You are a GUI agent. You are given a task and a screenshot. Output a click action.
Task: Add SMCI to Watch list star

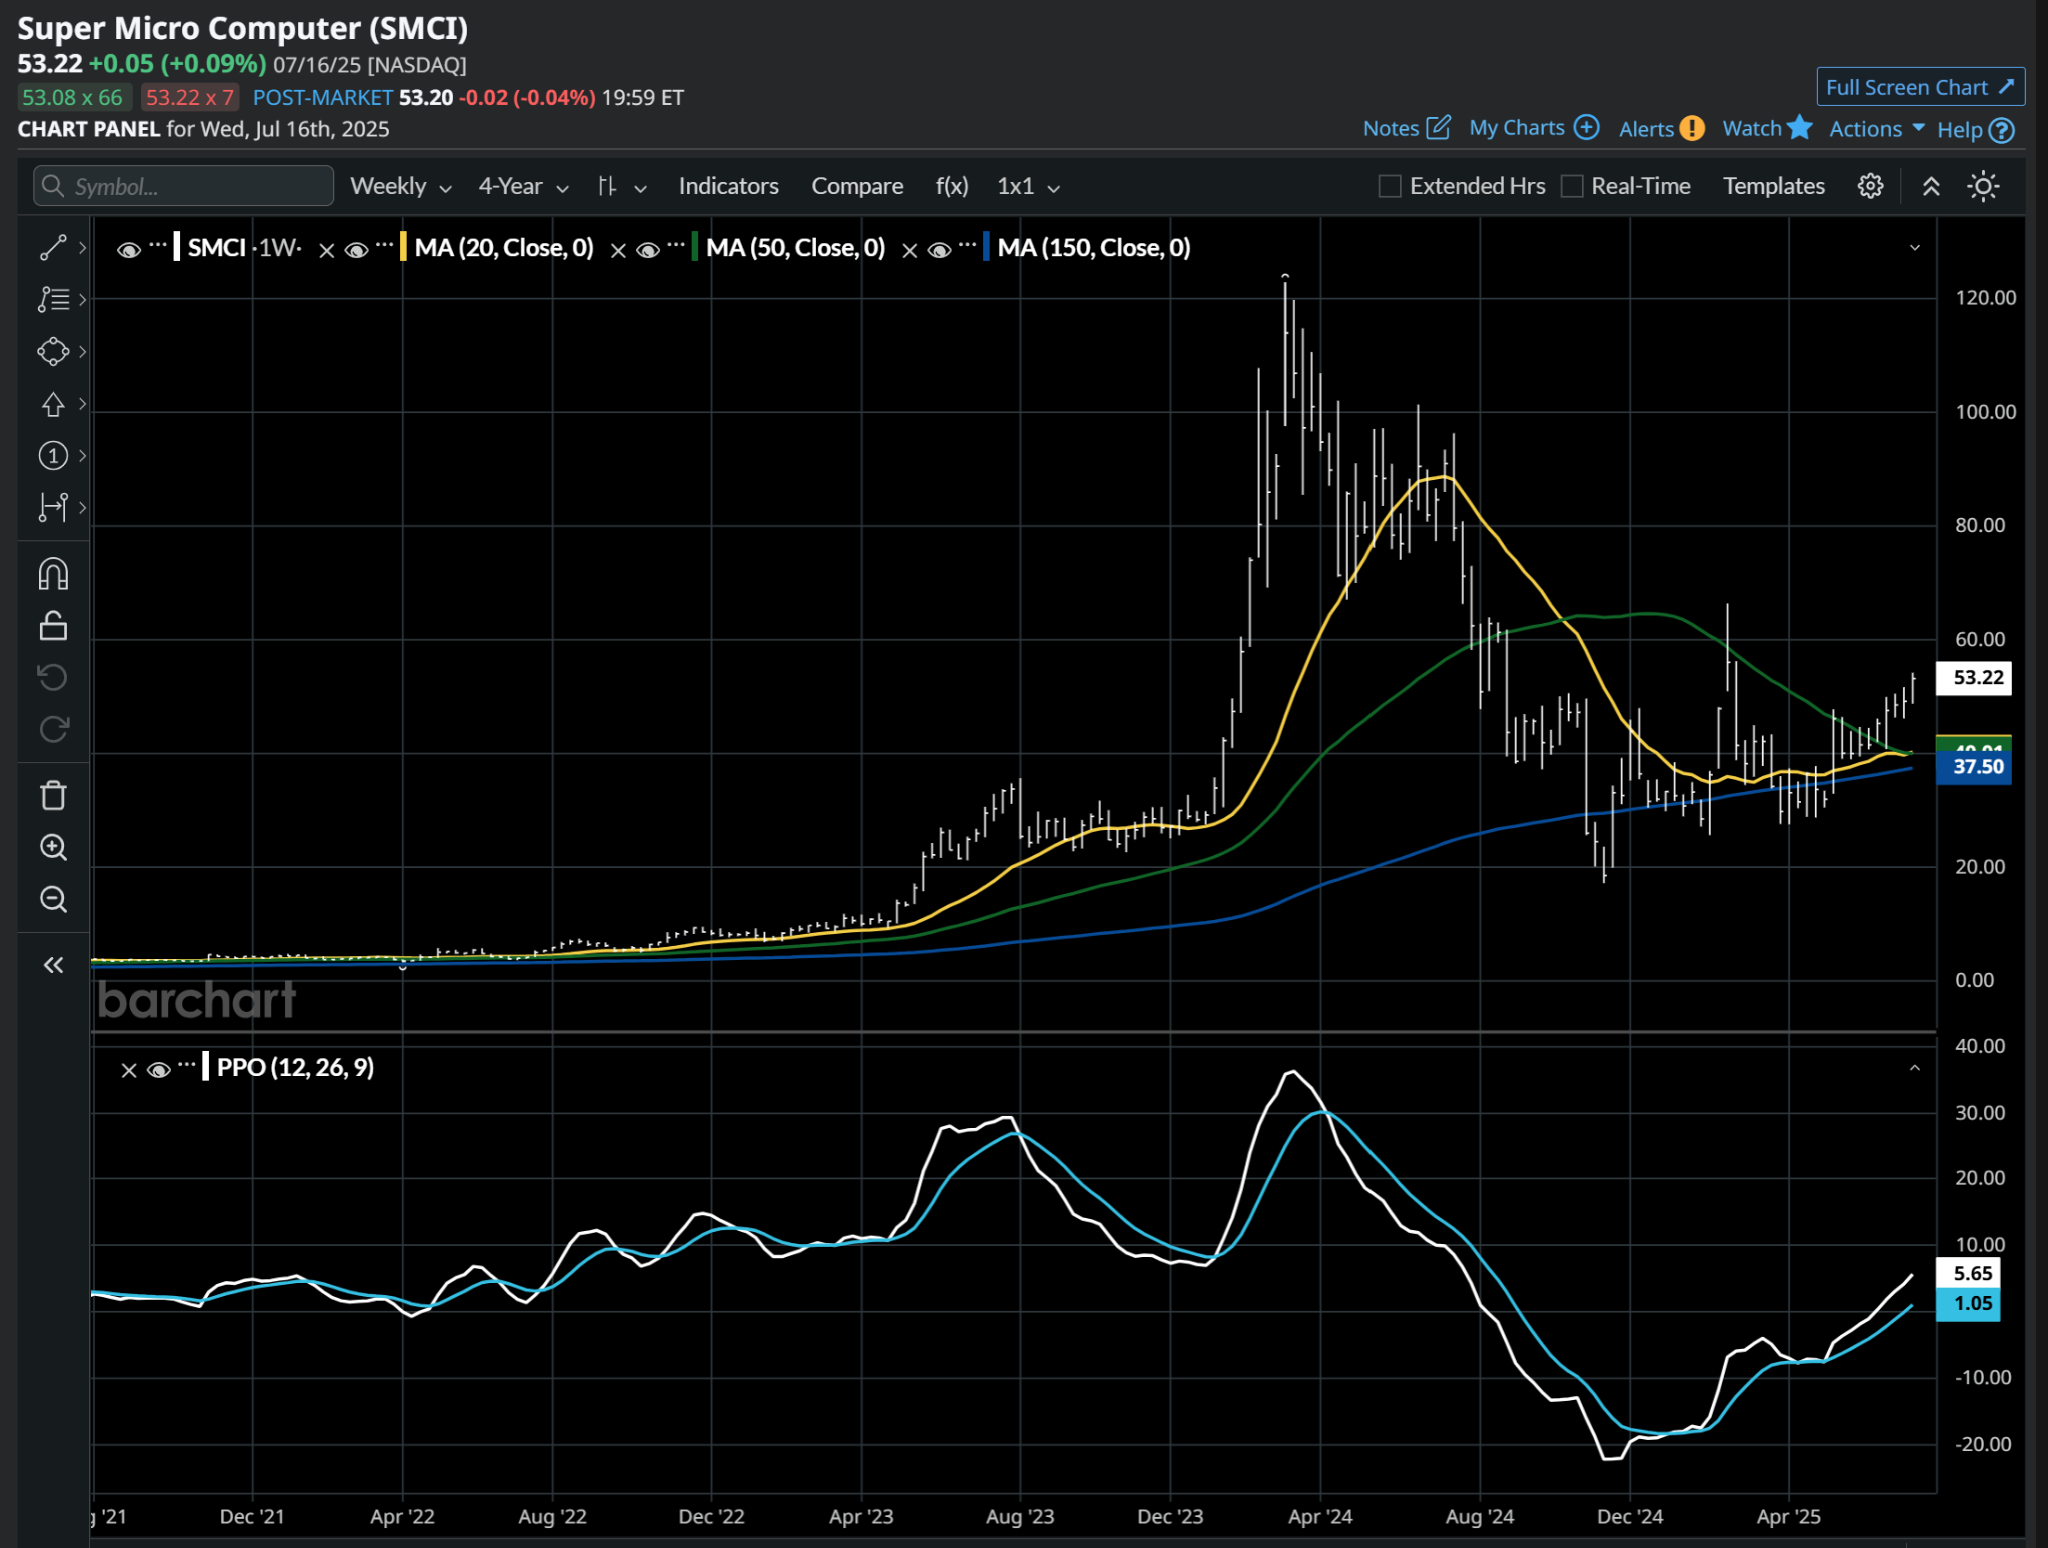point(1799,127)
